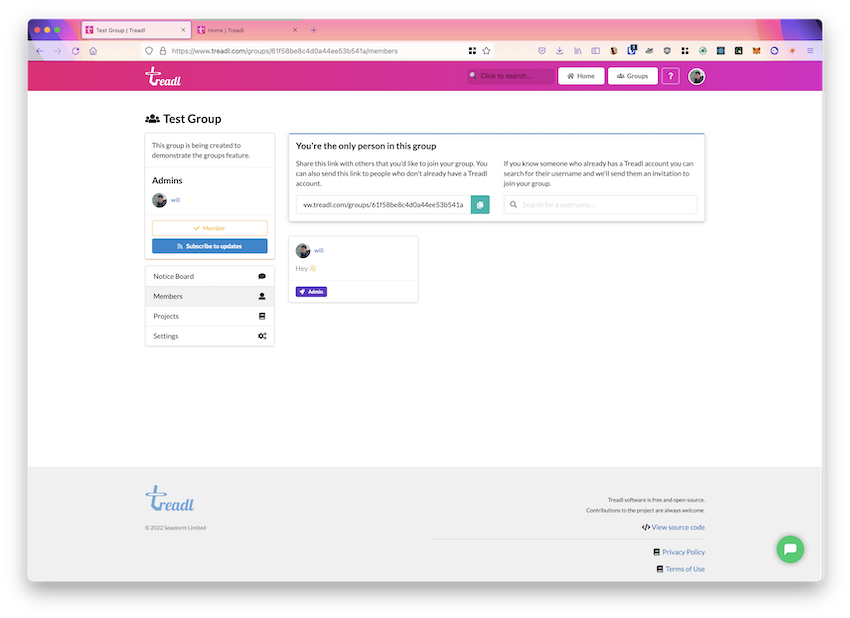850x618 pixels.
Task: Click the Groups button in header
Action: point(633,76)
